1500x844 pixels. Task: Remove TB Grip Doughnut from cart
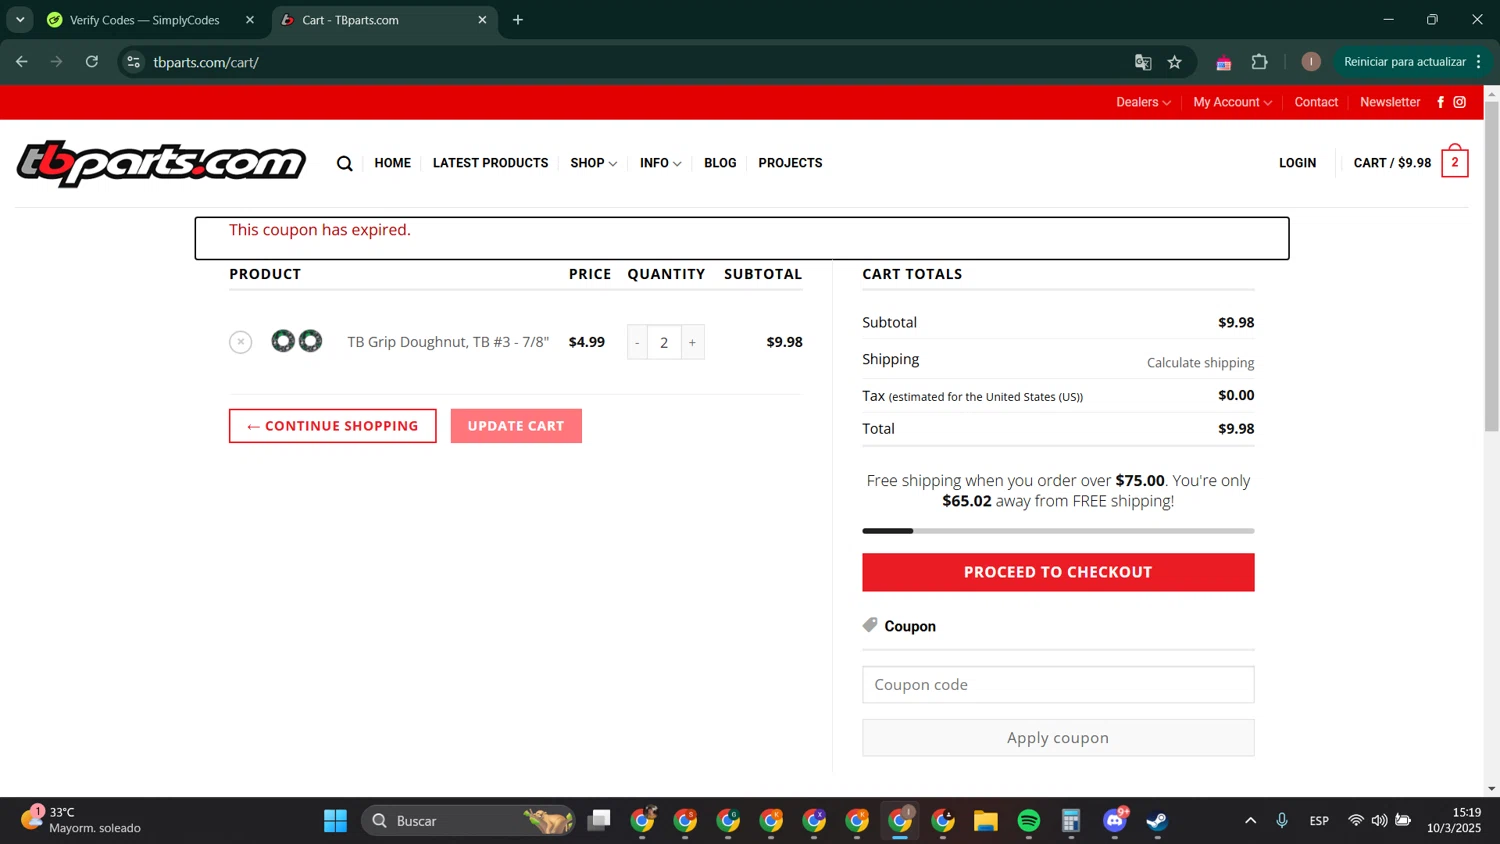click(240, 342)
